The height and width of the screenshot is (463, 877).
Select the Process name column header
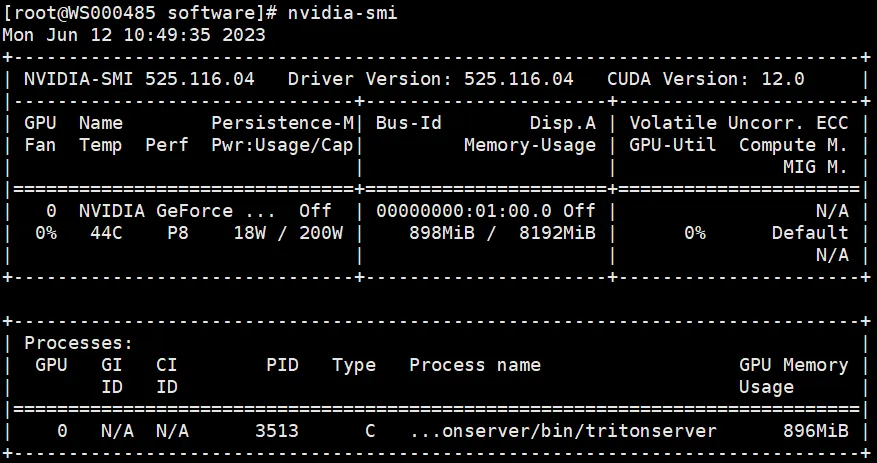tap(475, 365)
